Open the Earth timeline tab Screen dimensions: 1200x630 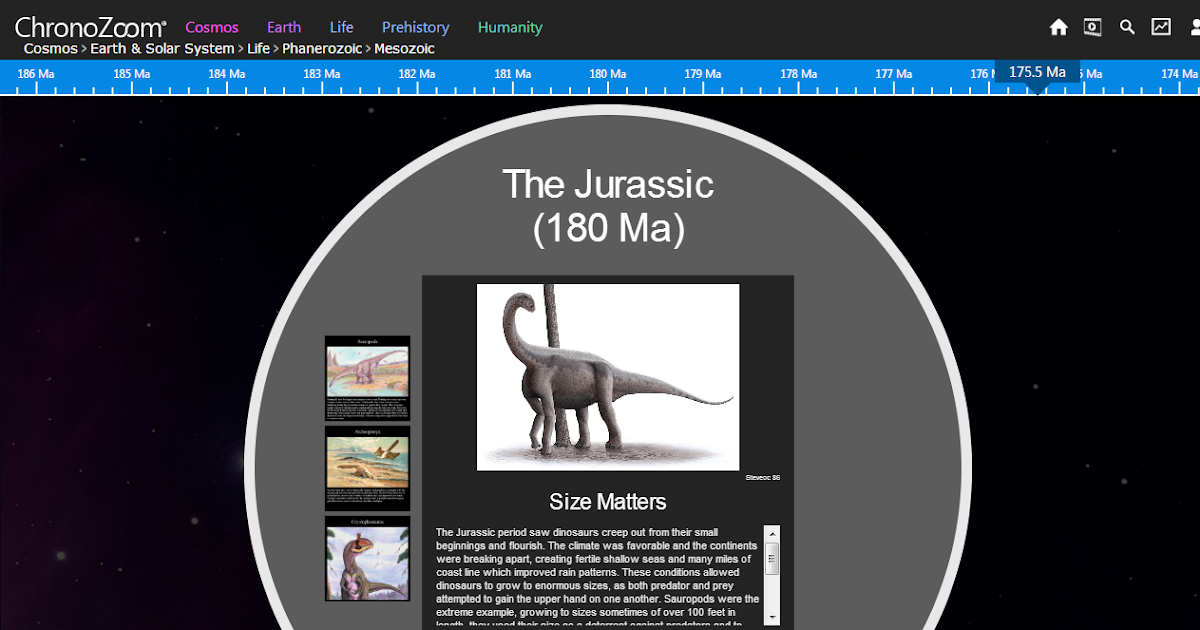coord(284,27)
